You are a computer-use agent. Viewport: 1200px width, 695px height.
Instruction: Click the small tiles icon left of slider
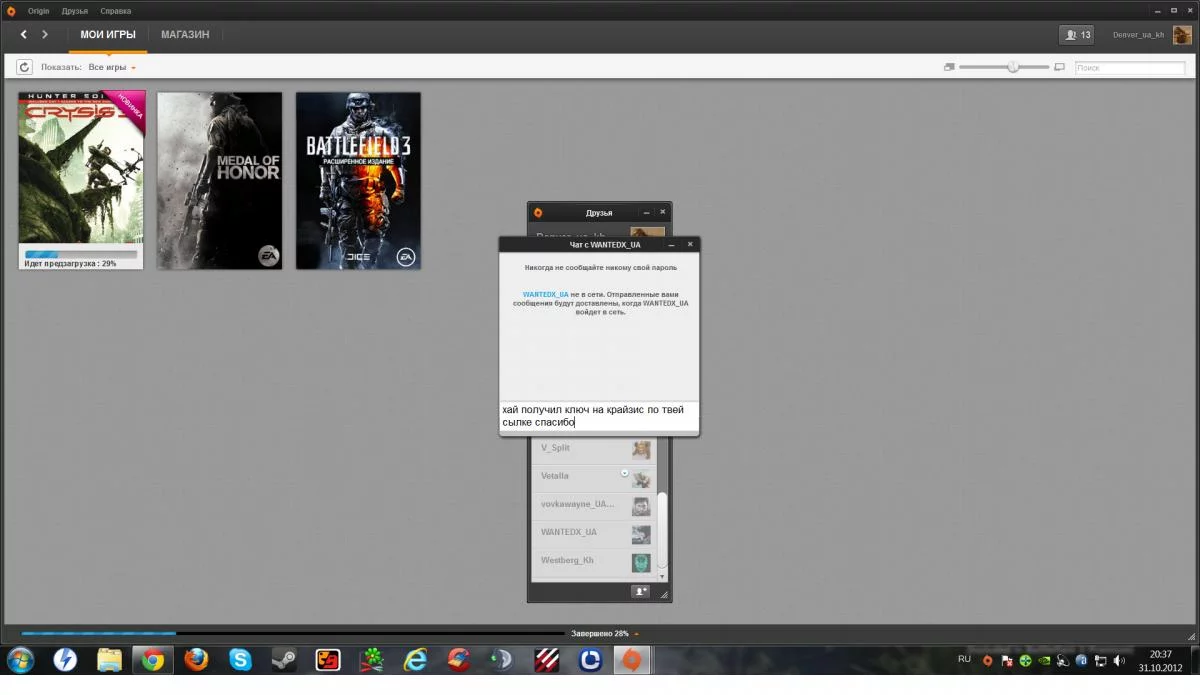coord(949,67)
